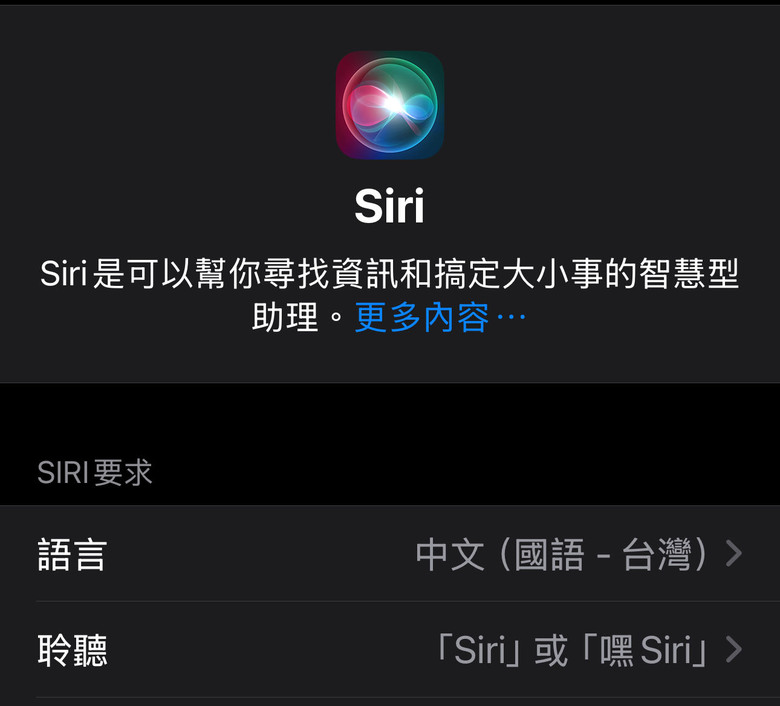Click the first 「Siri」 option text
The height and width of the screenshot is (706, 780).
point(479,650)
